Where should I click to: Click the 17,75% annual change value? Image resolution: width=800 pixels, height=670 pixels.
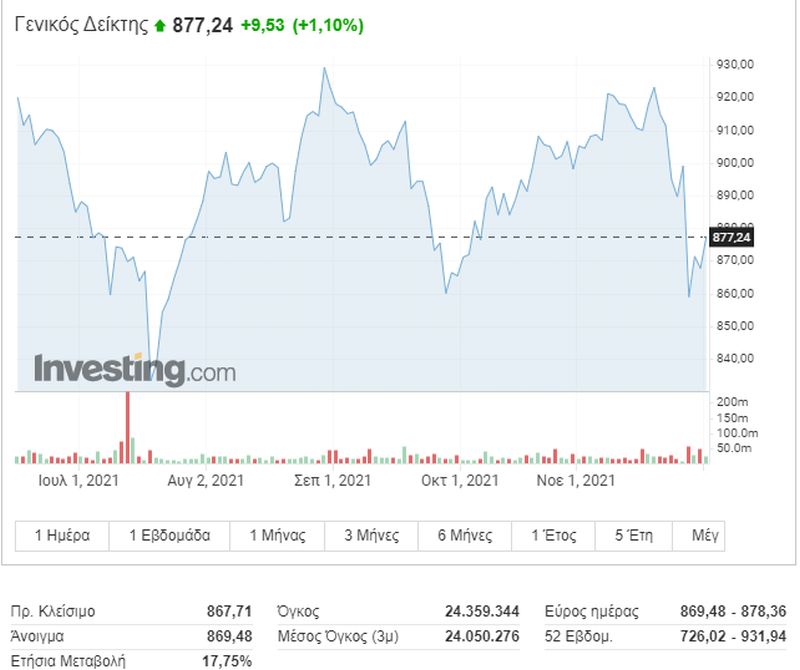tap(227, 661)
